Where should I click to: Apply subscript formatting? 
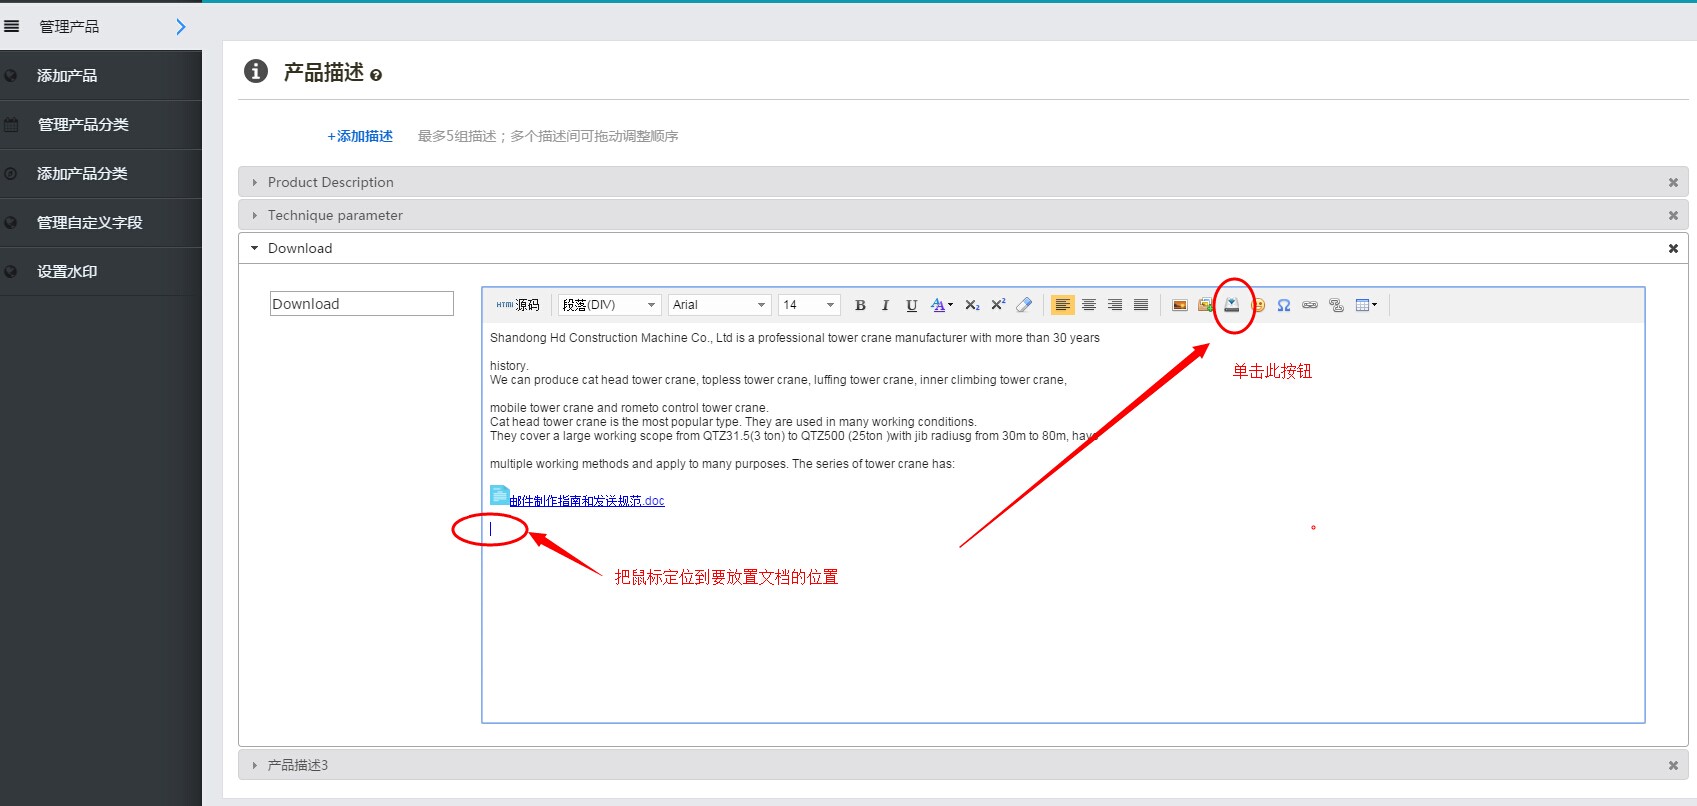pos(972,305)
